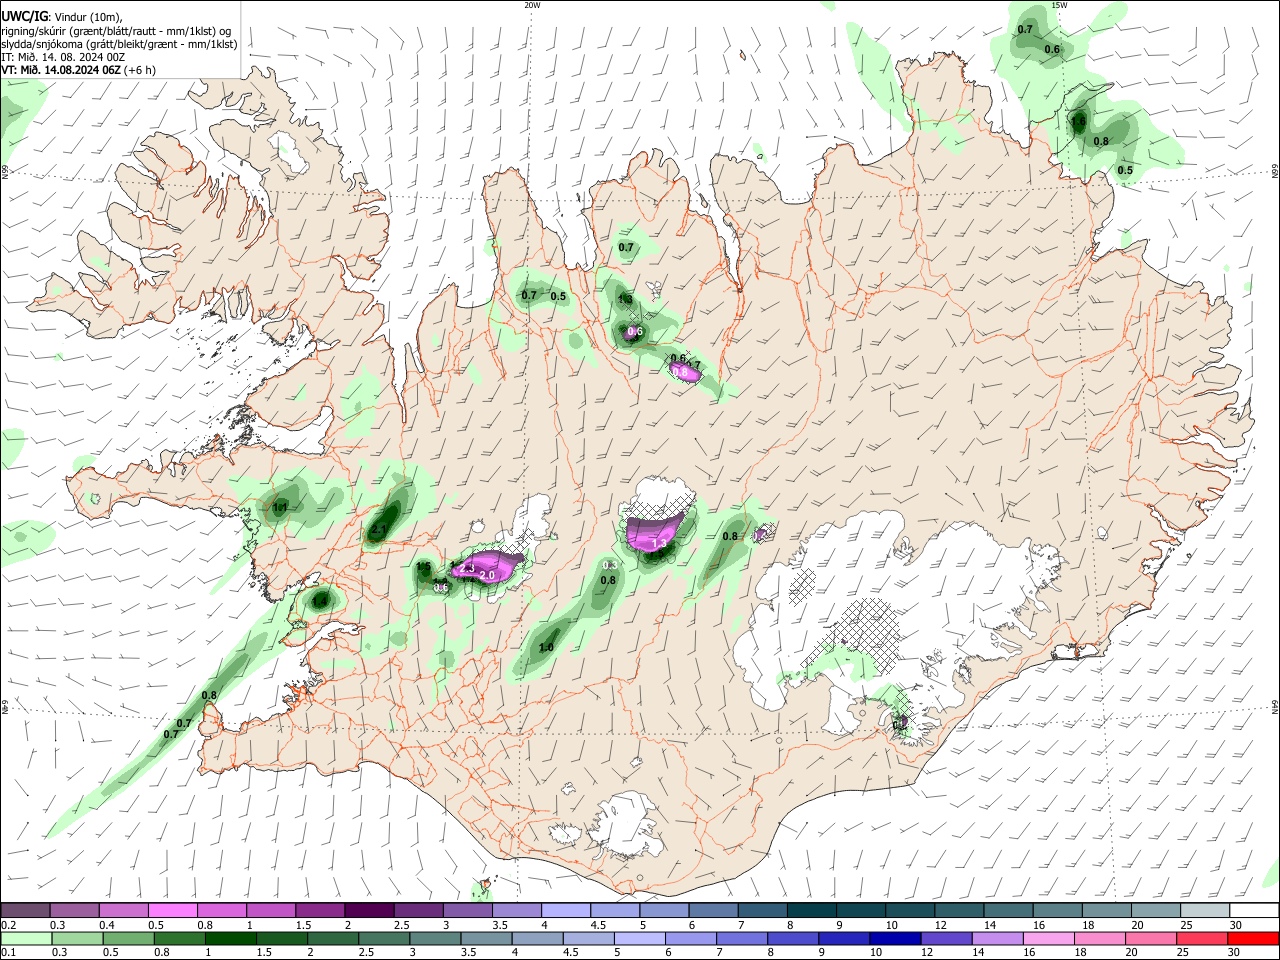Click the top-row legend swatch labeled 0.8
Screen dimensions: 1280x960
click(x=221, y=910)
